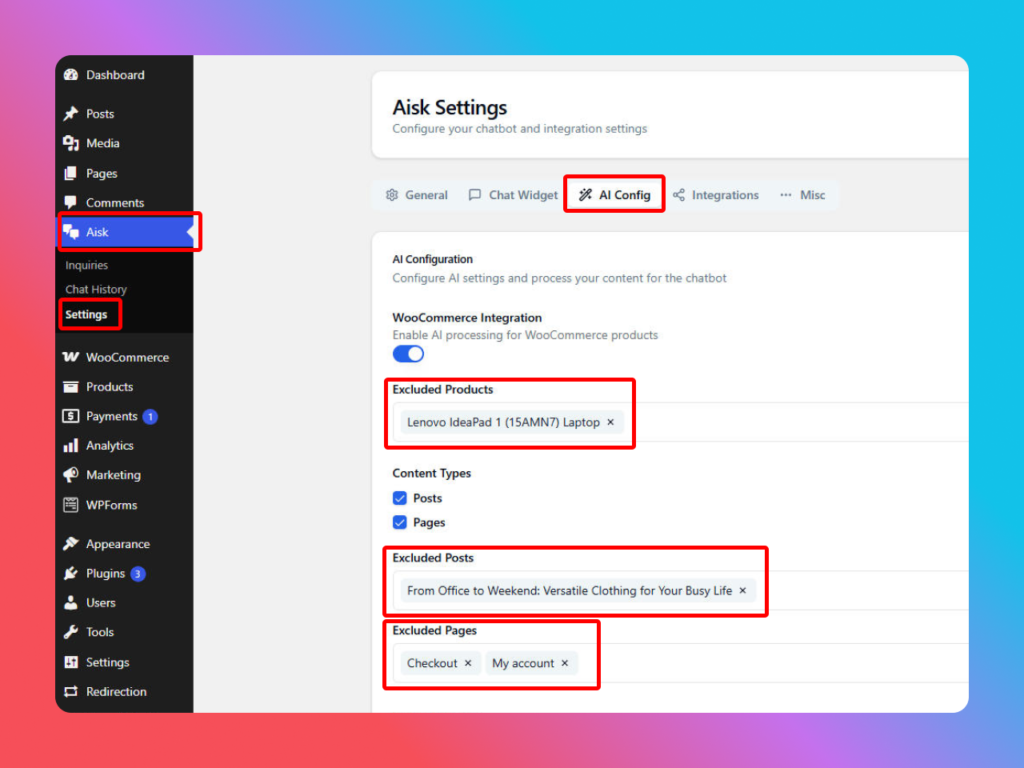Click the WPForms icon
The image size is (1024, 768).
pos(71,505)
